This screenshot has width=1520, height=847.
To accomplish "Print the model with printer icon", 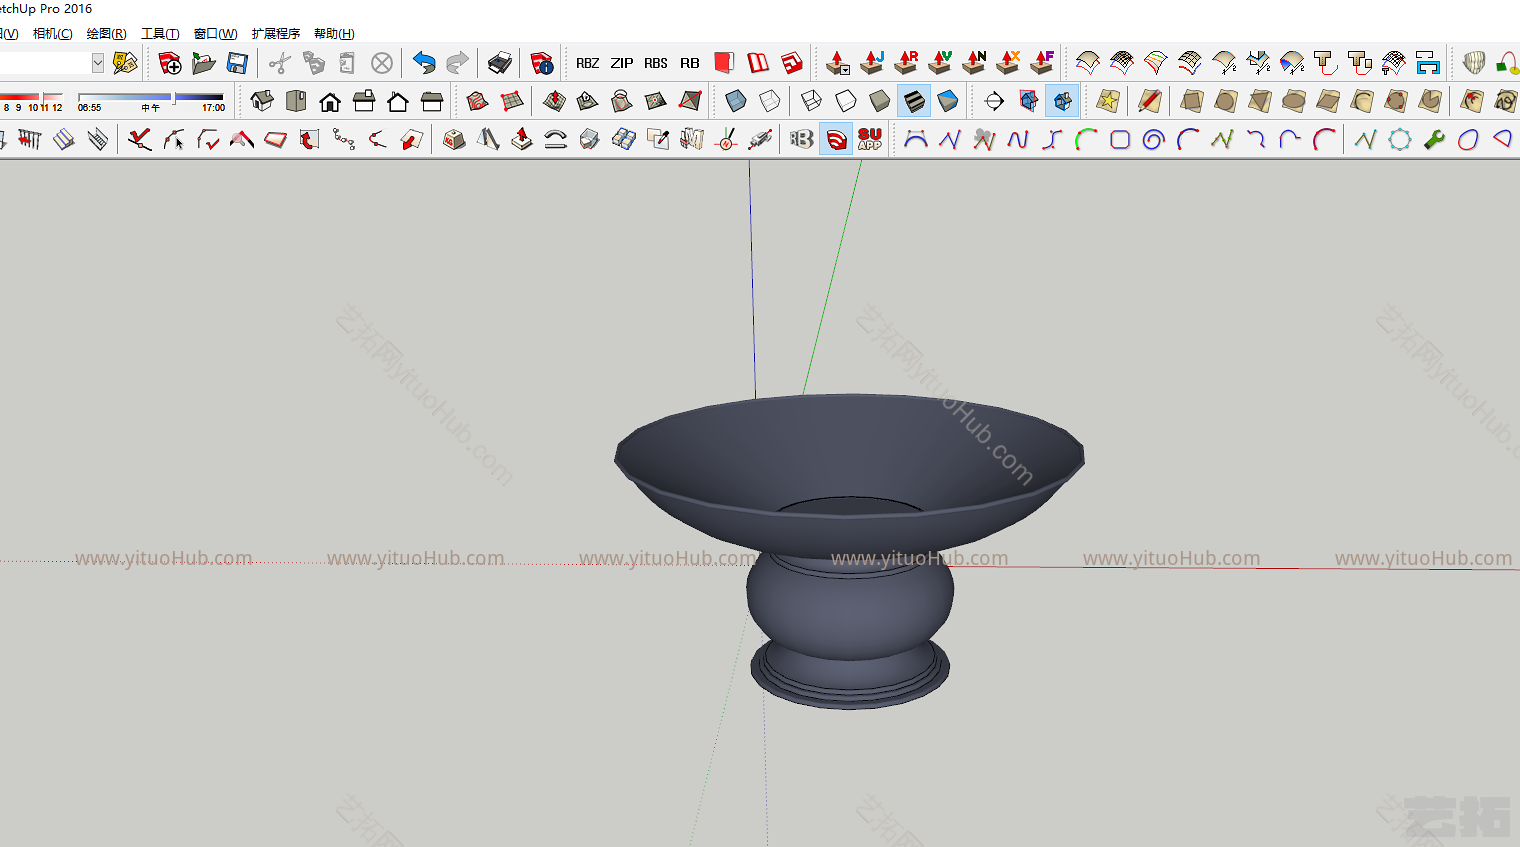I will 499,63.
